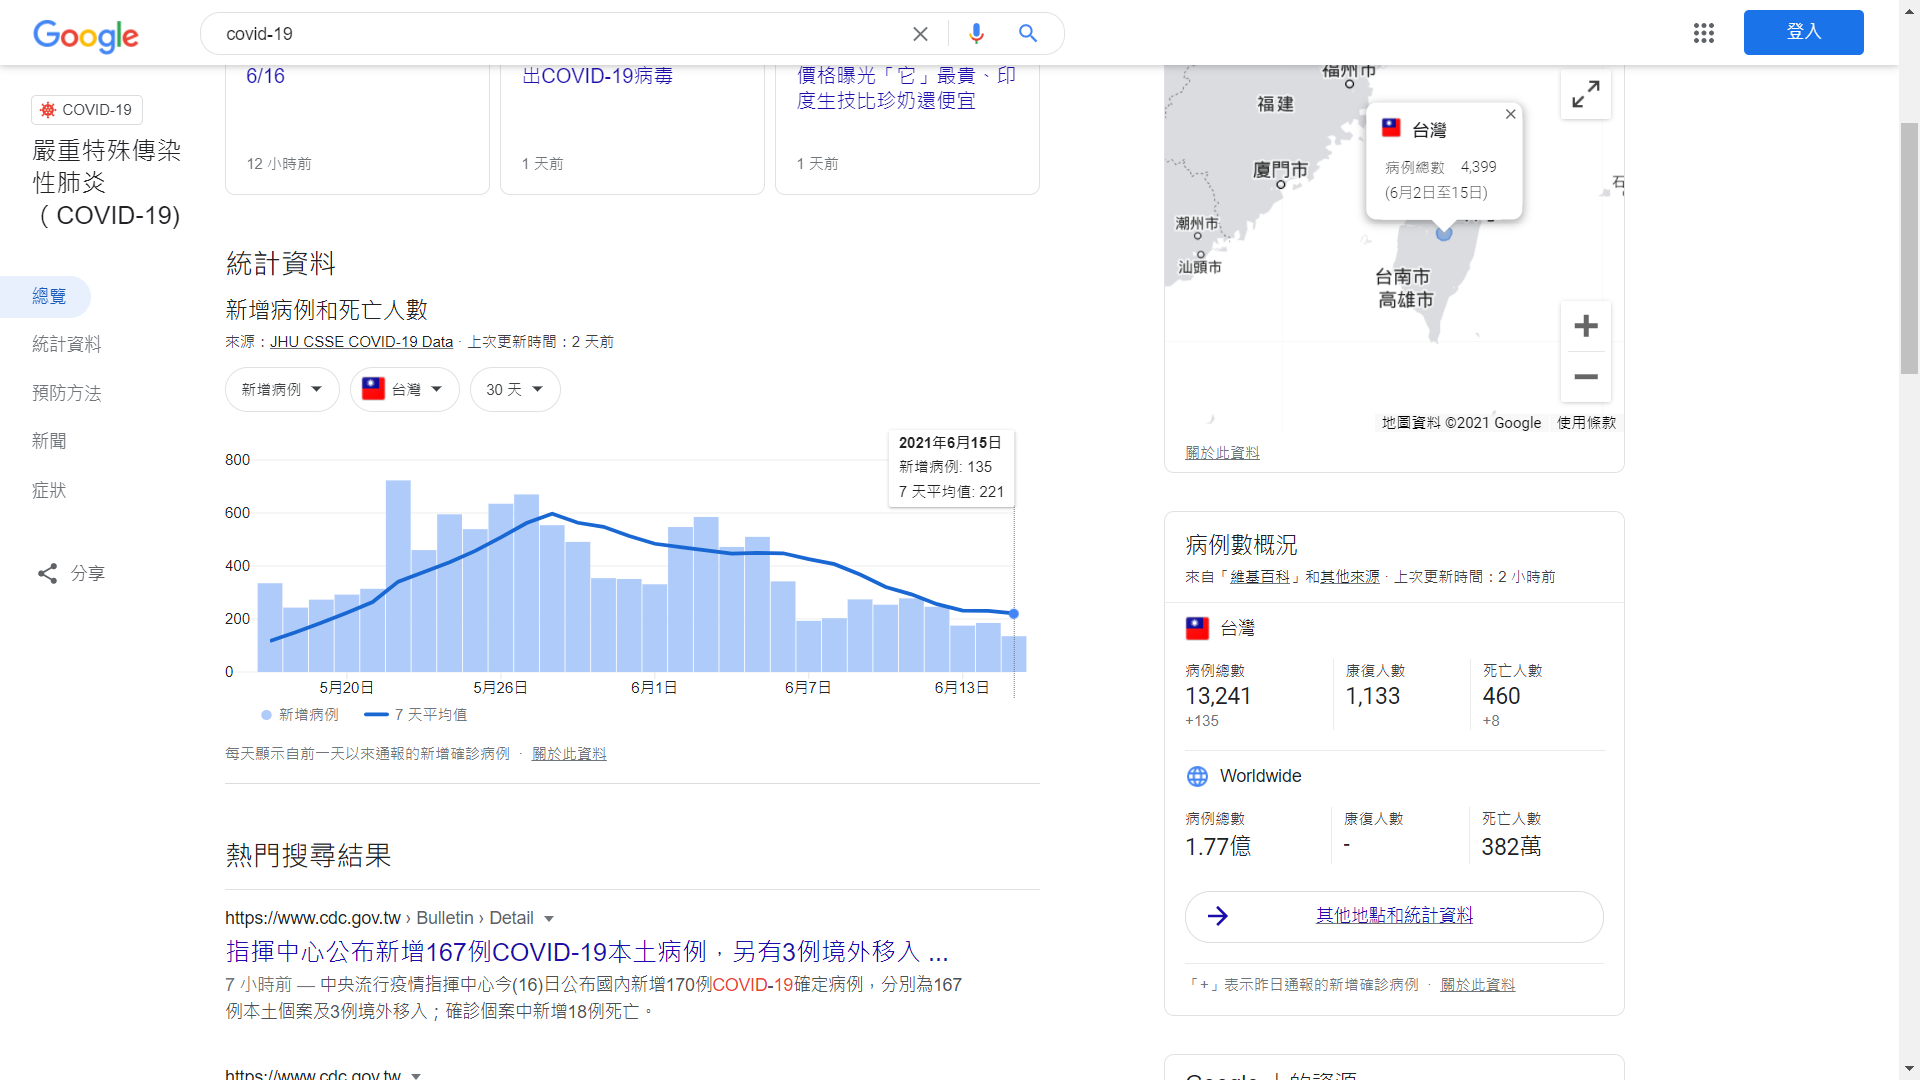This screenshot has height=1080, width=1920.
Task: Open the 30 天 time range dropdown
Action: coord(514,389)
